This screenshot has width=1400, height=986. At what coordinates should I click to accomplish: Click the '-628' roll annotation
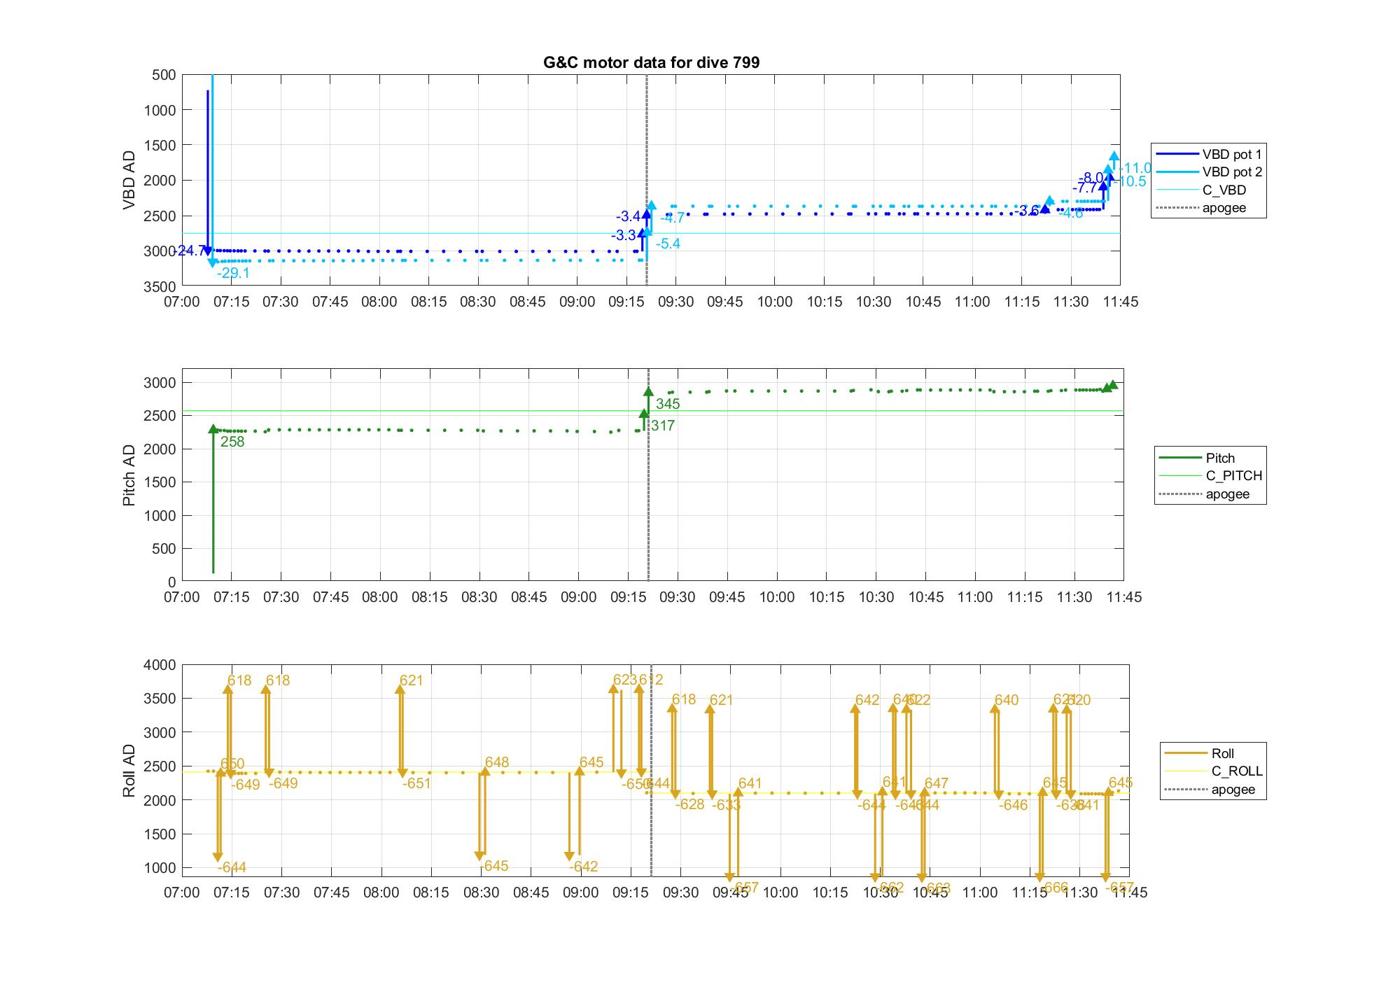click(690, 804)
